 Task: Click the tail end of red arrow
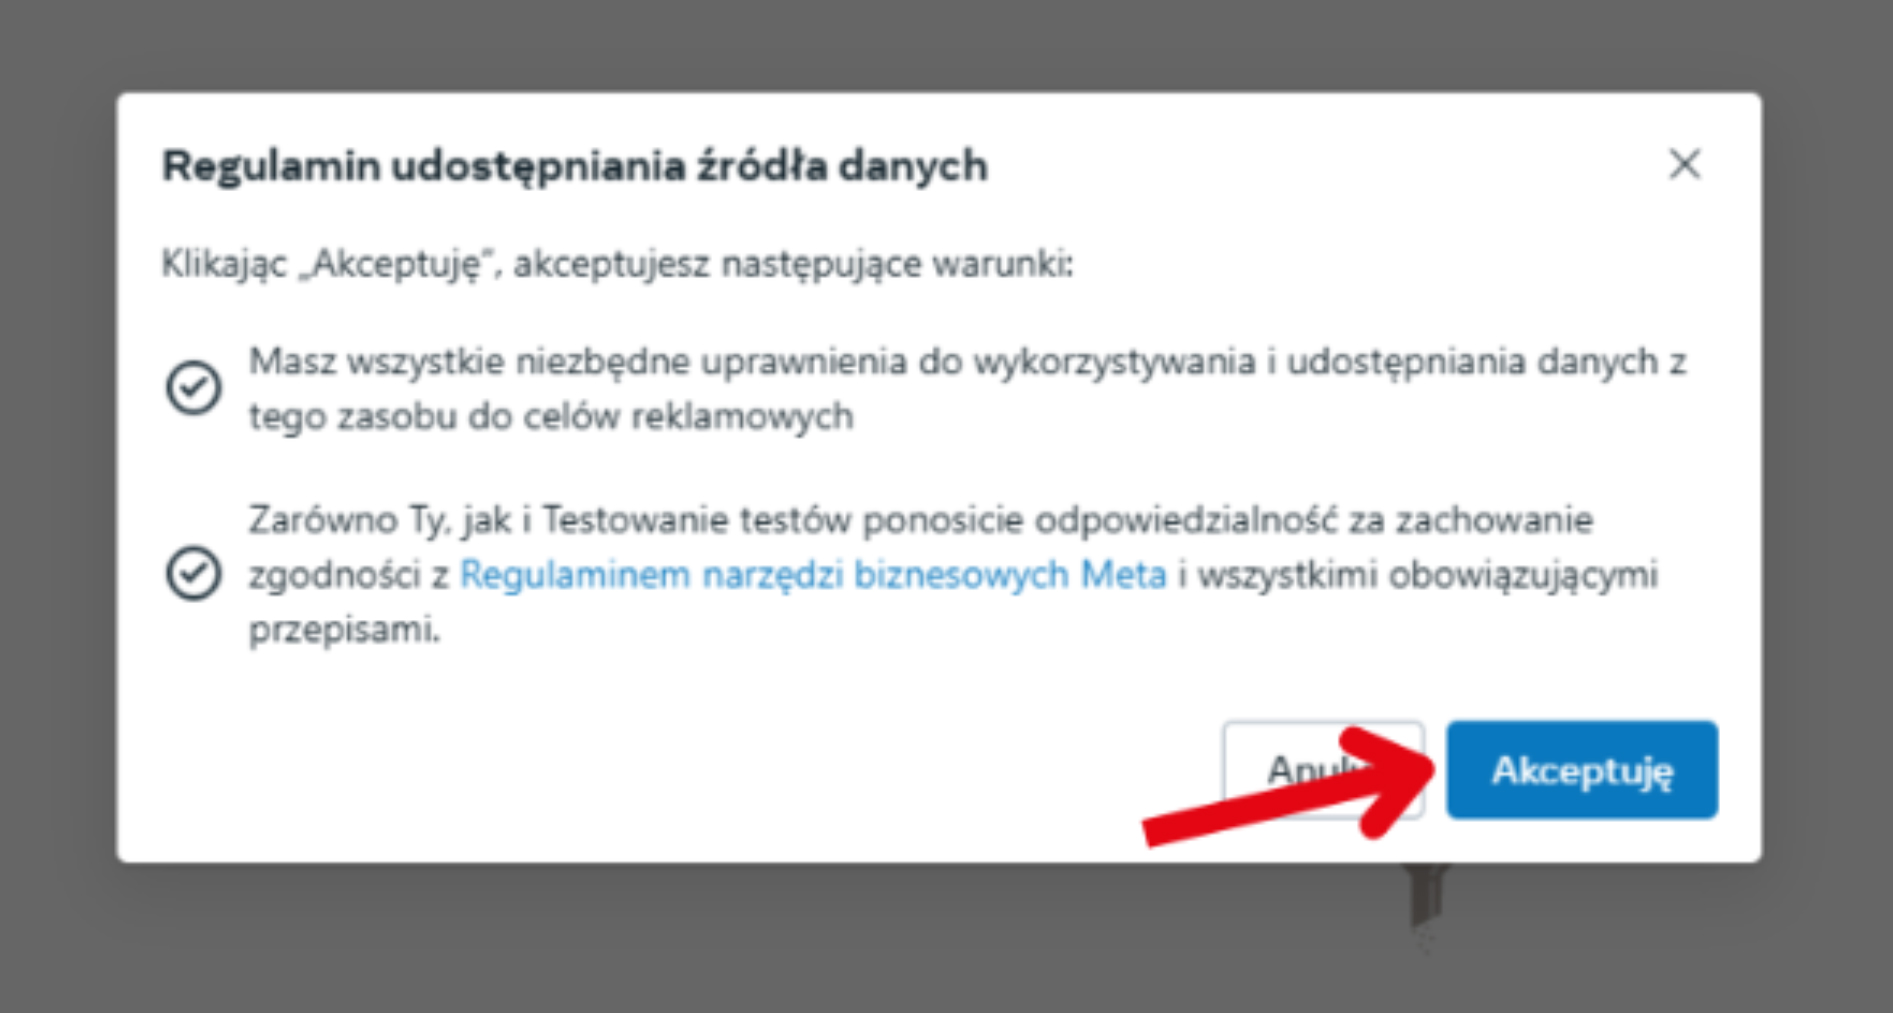pos(1160,829)
